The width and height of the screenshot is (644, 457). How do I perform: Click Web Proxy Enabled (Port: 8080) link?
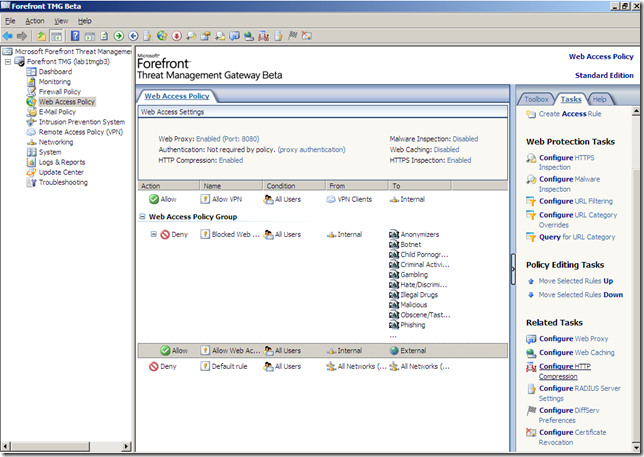click(x=228, y=139)
